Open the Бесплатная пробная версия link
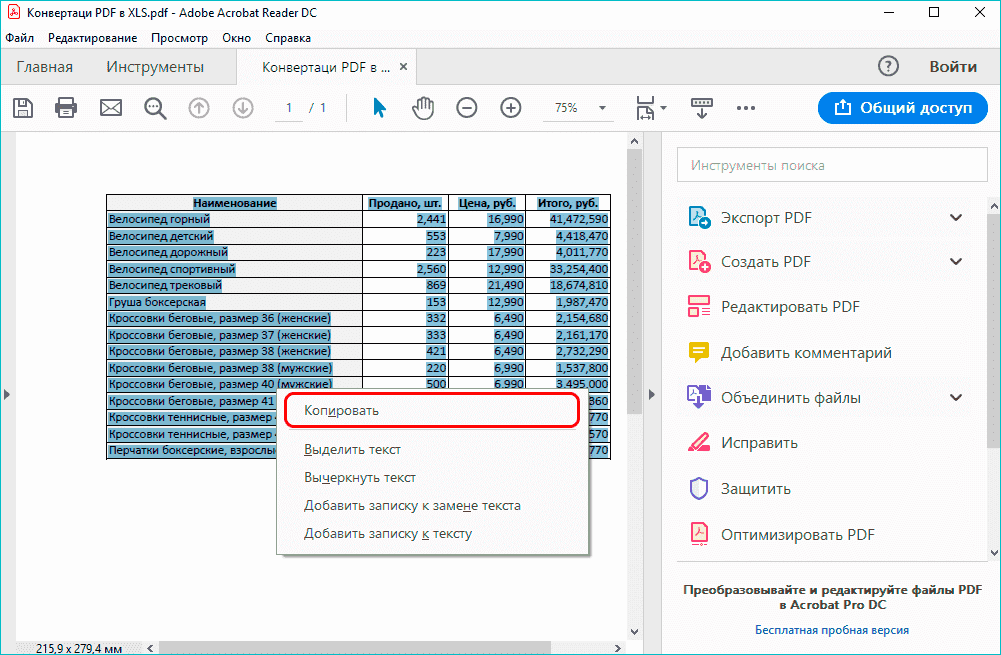The width and height of the screenshot is (1001, 655). 831,629
